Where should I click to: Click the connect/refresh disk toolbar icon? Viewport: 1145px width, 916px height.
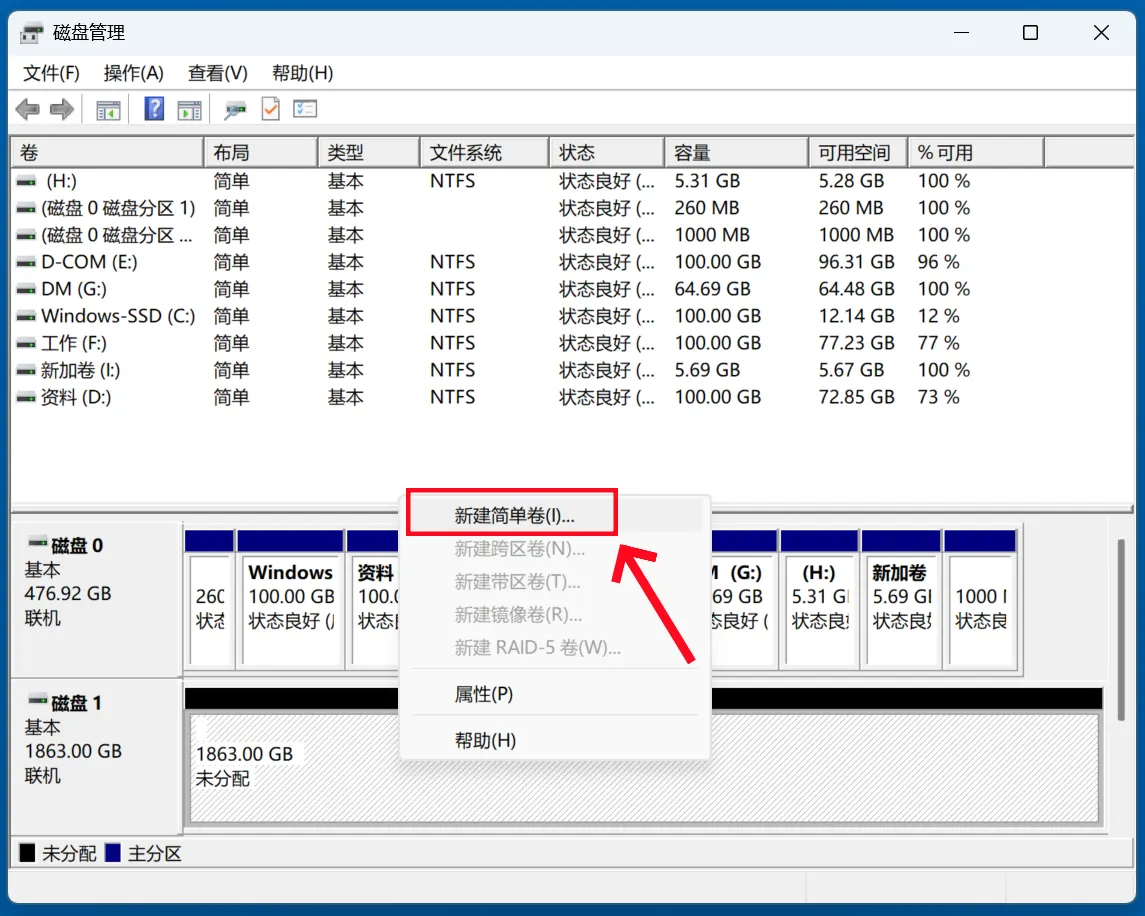[x=235, y=110]
